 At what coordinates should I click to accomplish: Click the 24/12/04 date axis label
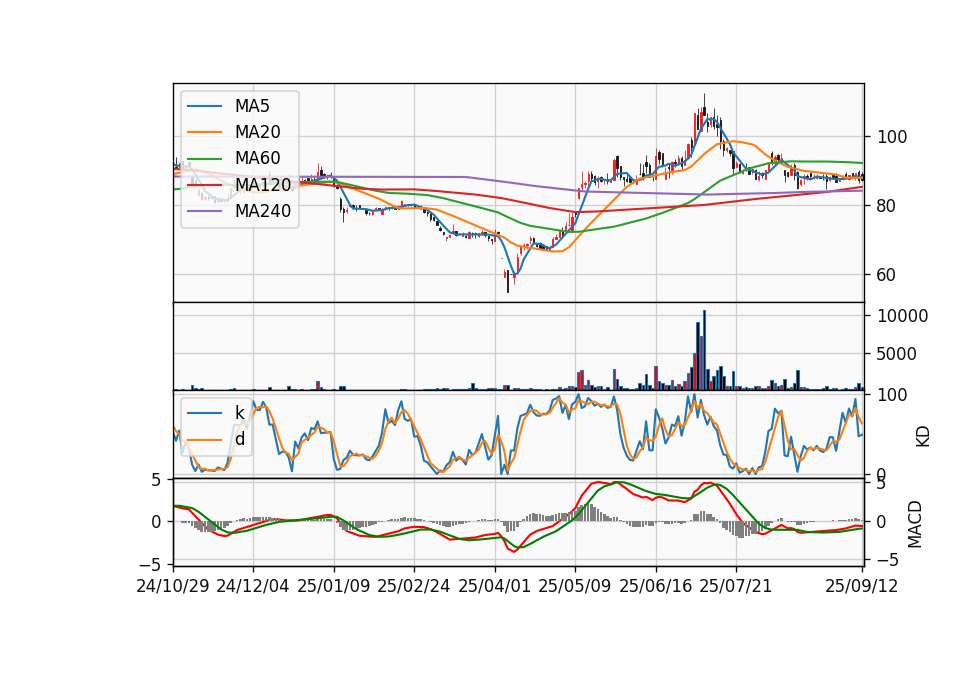(253, 586)
